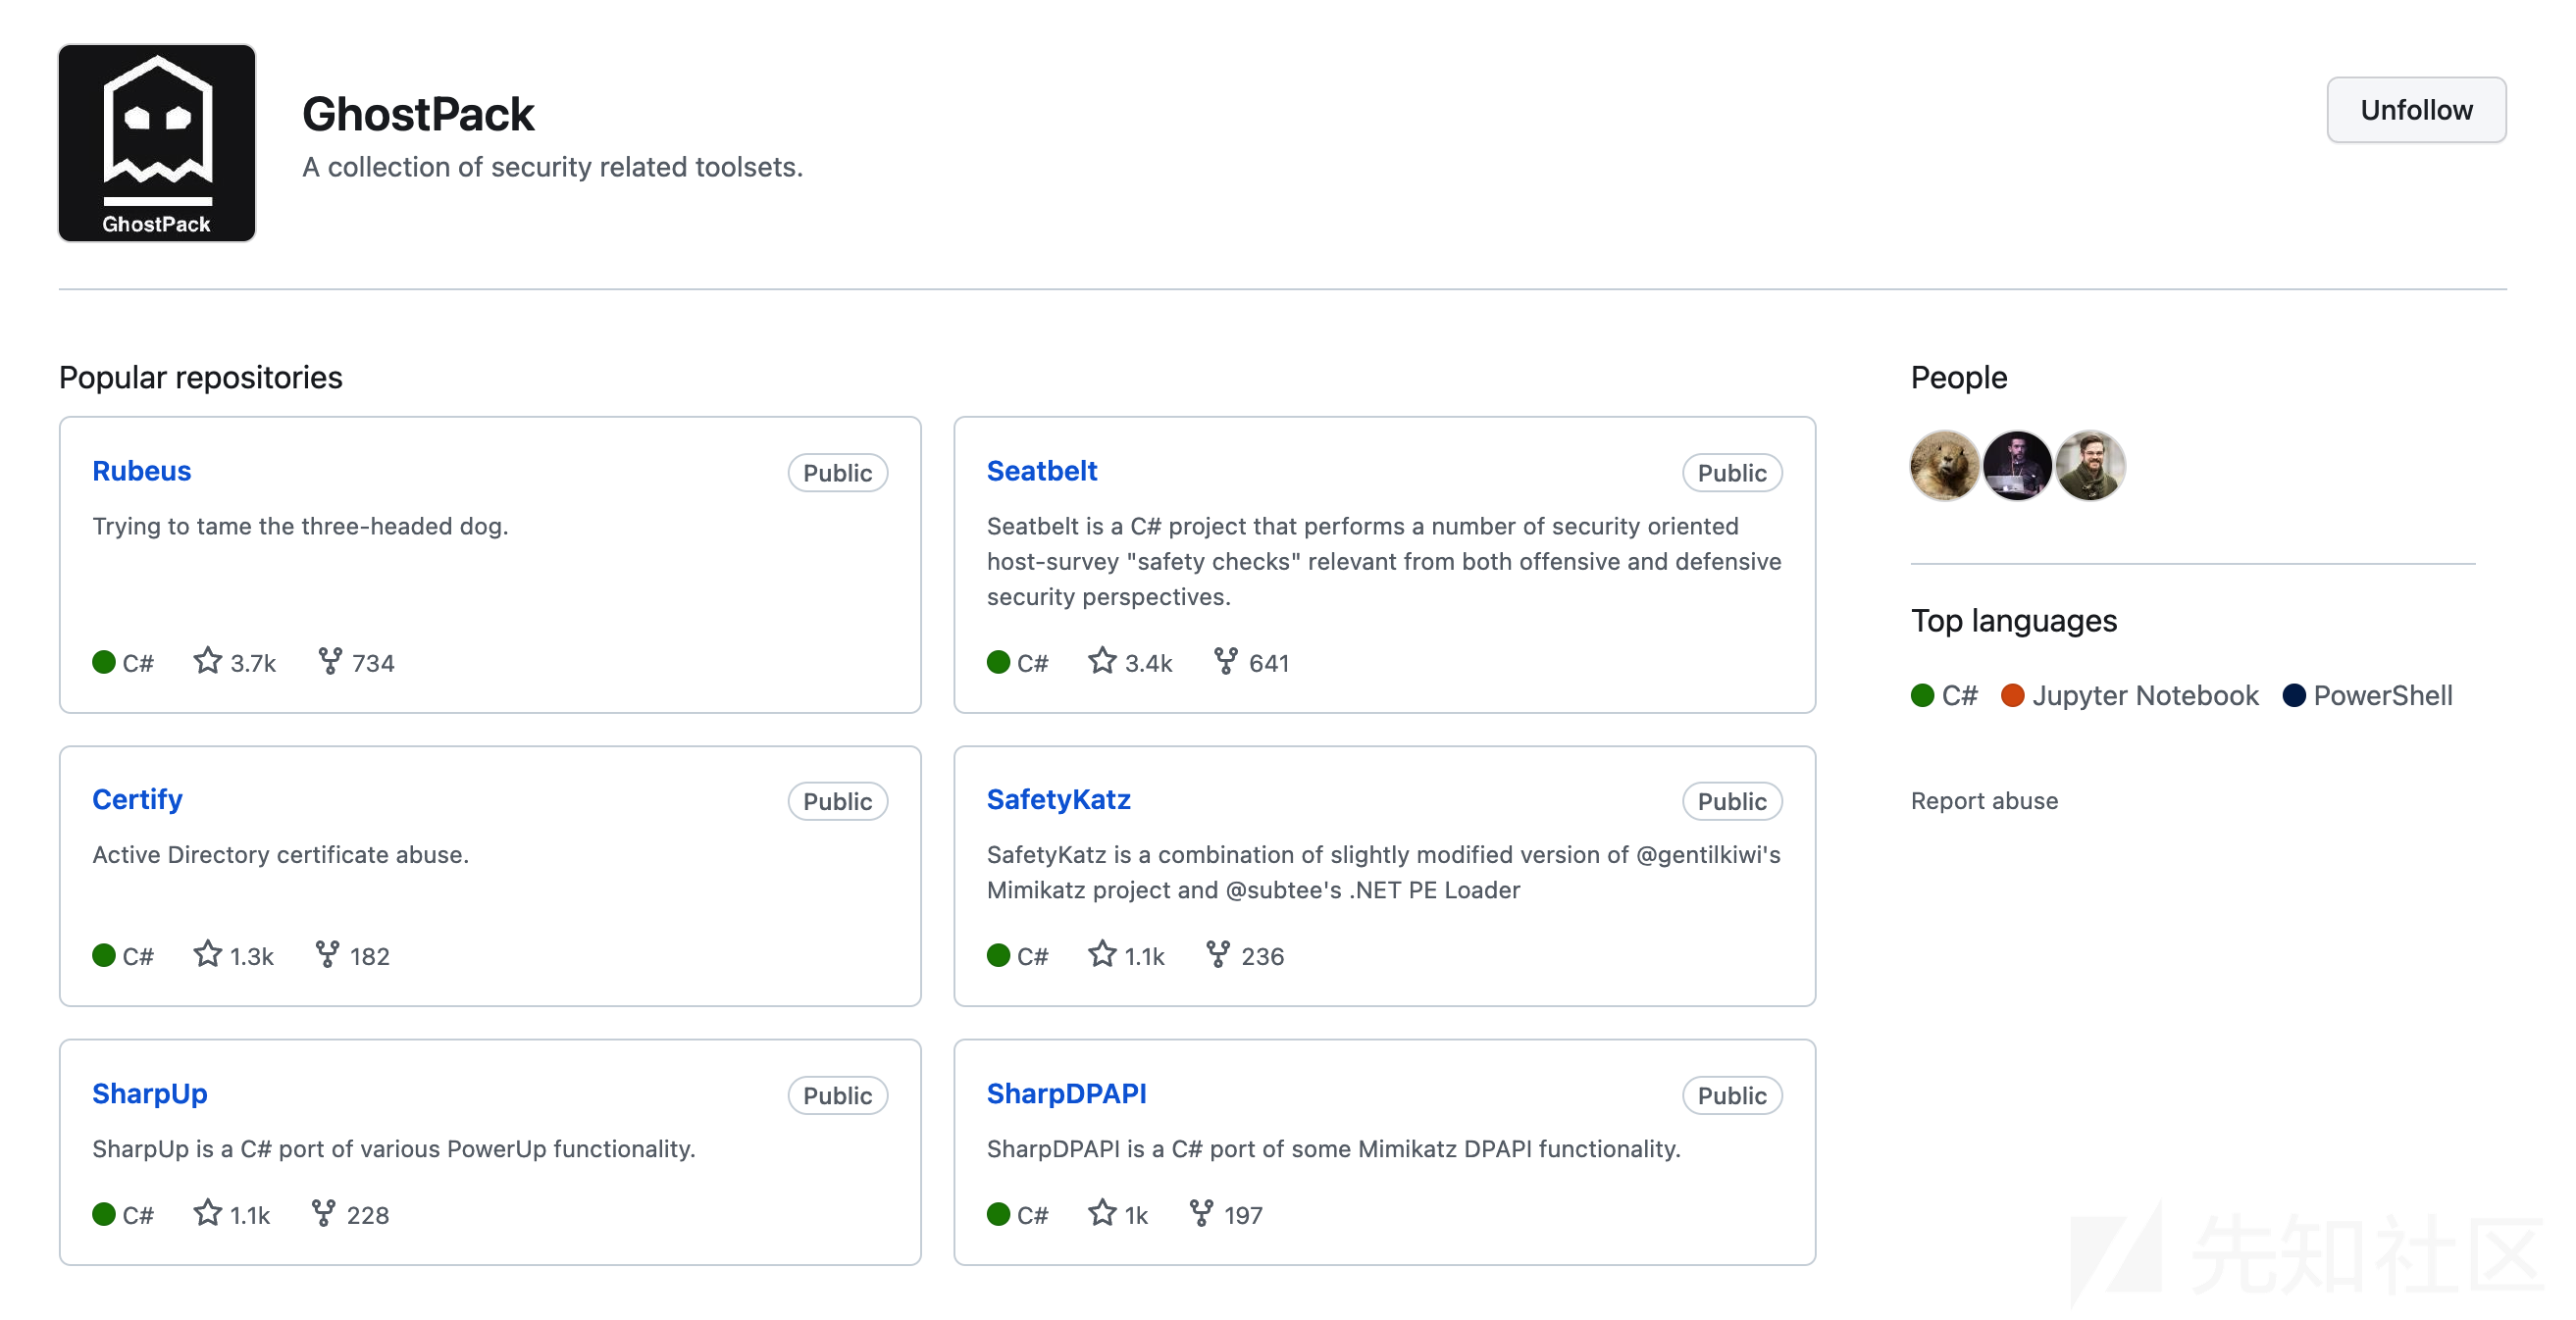Filter by PowerShell in Top languages
The width and height of the screenshot is (2576, 1320).
2367,695
